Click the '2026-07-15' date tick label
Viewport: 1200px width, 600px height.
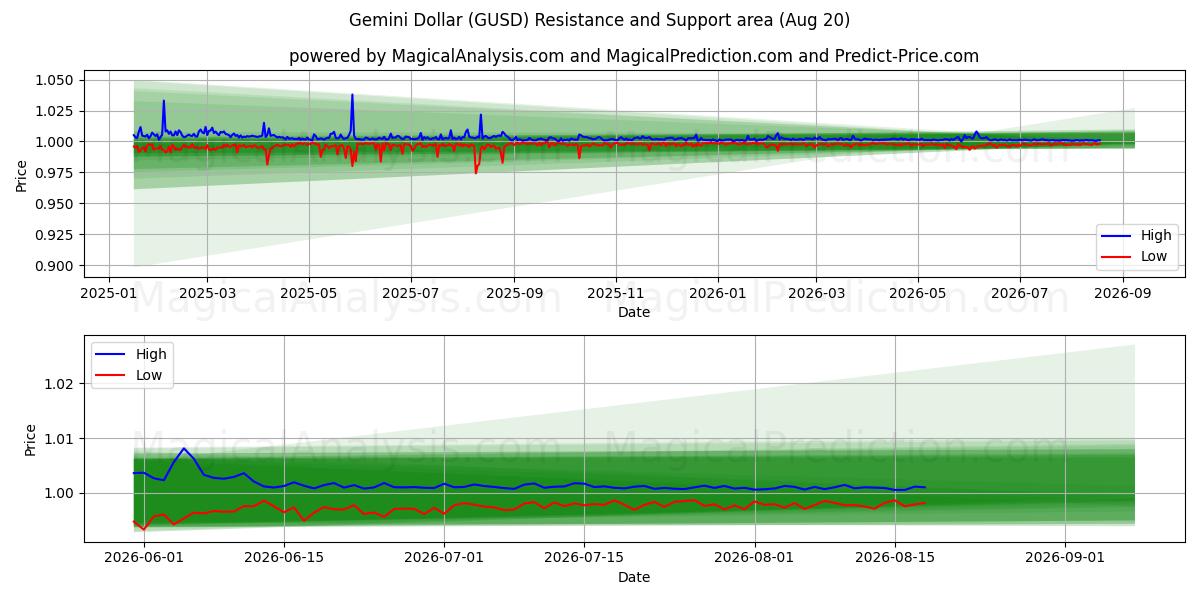tap(584, 558)
